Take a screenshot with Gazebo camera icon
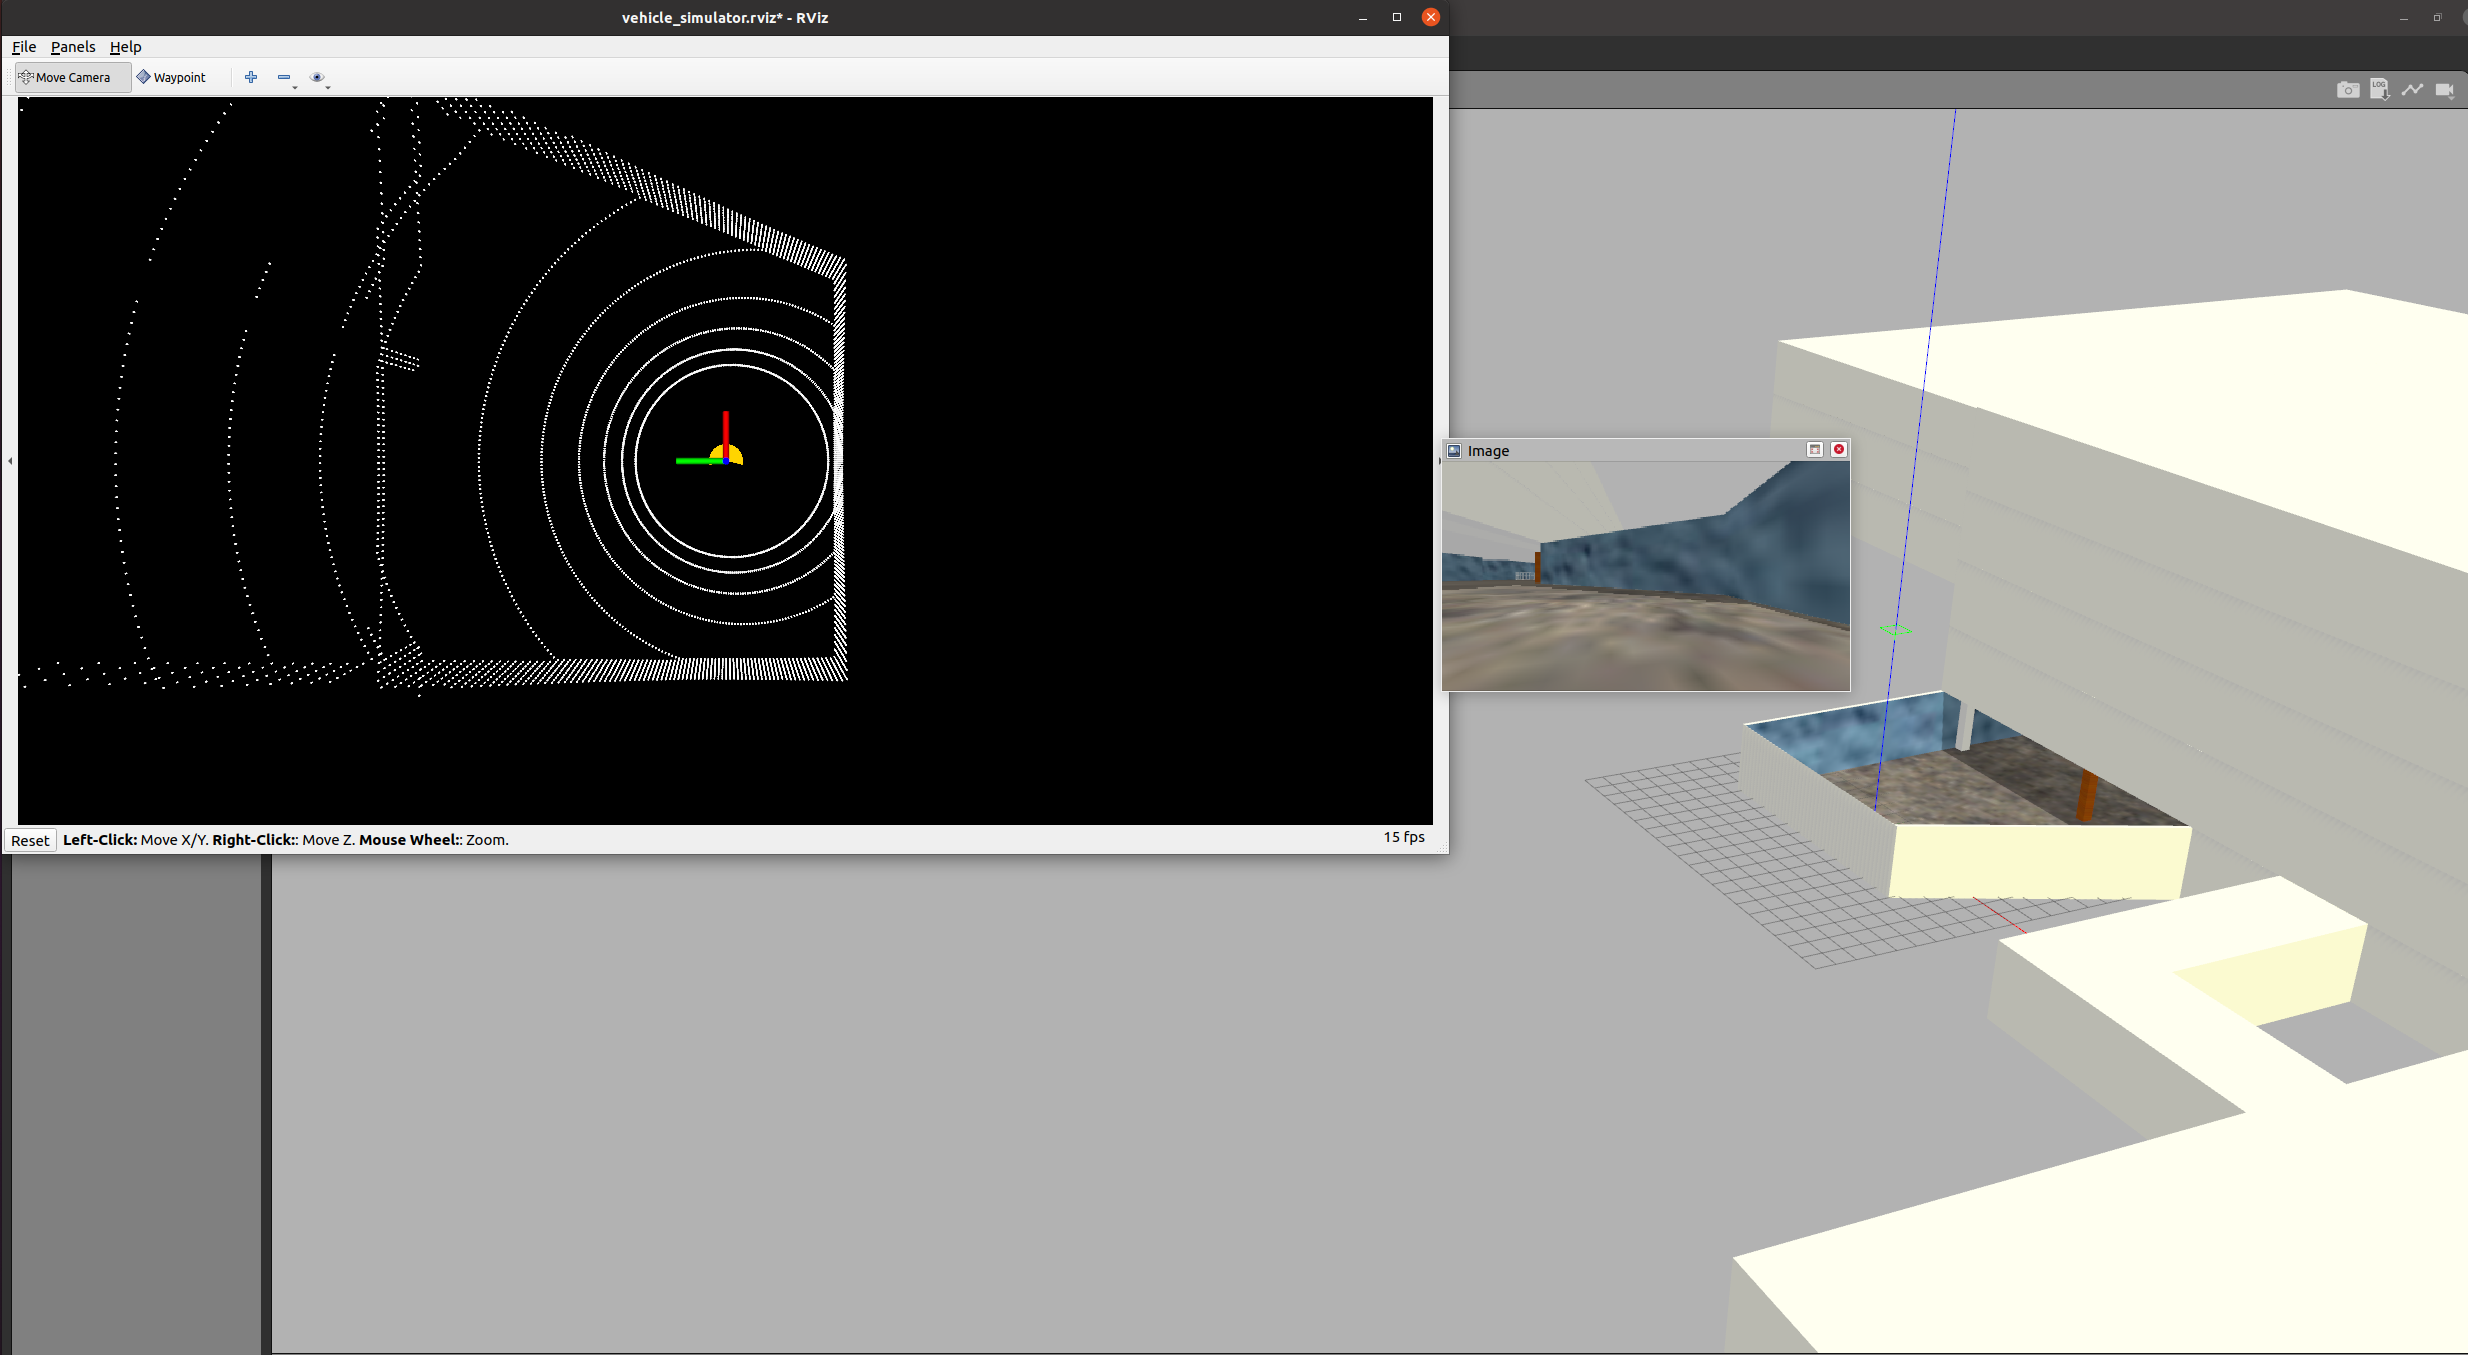Screen dimensions: 2468x1355 tap(2347, 90)
